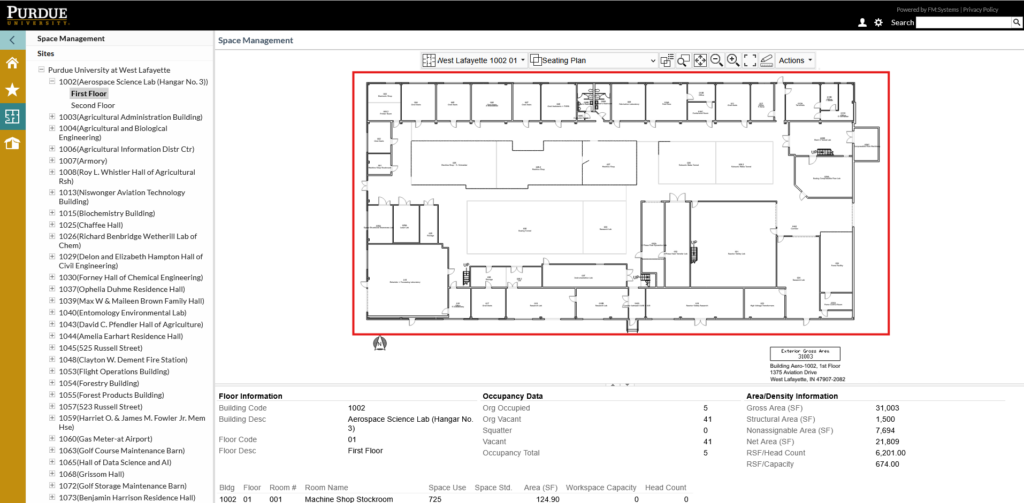Screen dimensions: 1024x503
Task: Sort table by Workspace Capacity column
Action: [601, 487]
